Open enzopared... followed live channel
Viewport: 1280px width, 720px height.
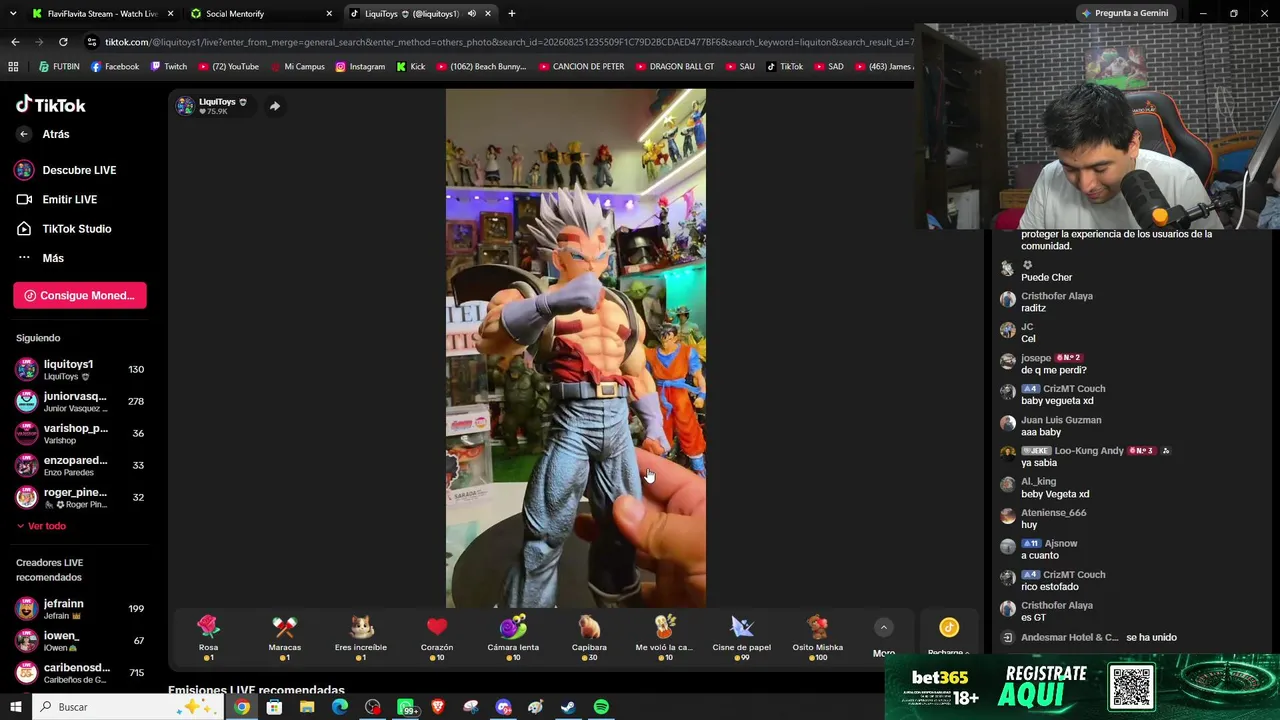[x=80, y=465]
